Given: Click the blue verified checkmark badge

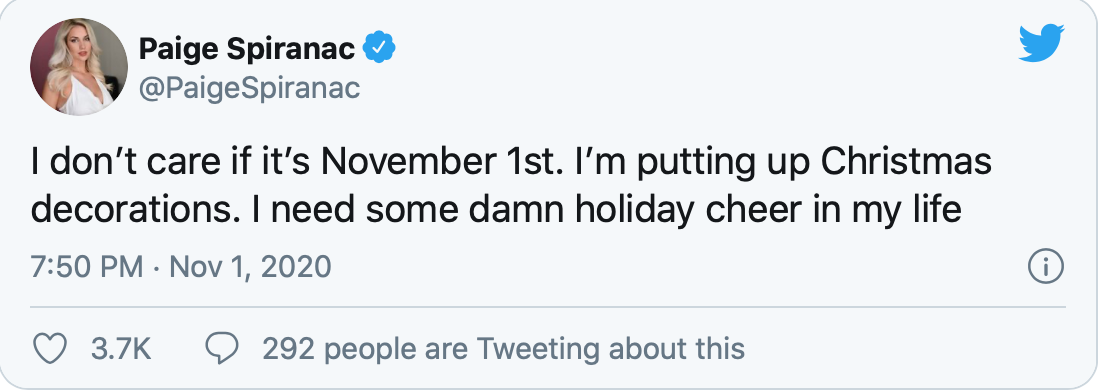Looking at the screenshot, I should [x=382, y=48].
